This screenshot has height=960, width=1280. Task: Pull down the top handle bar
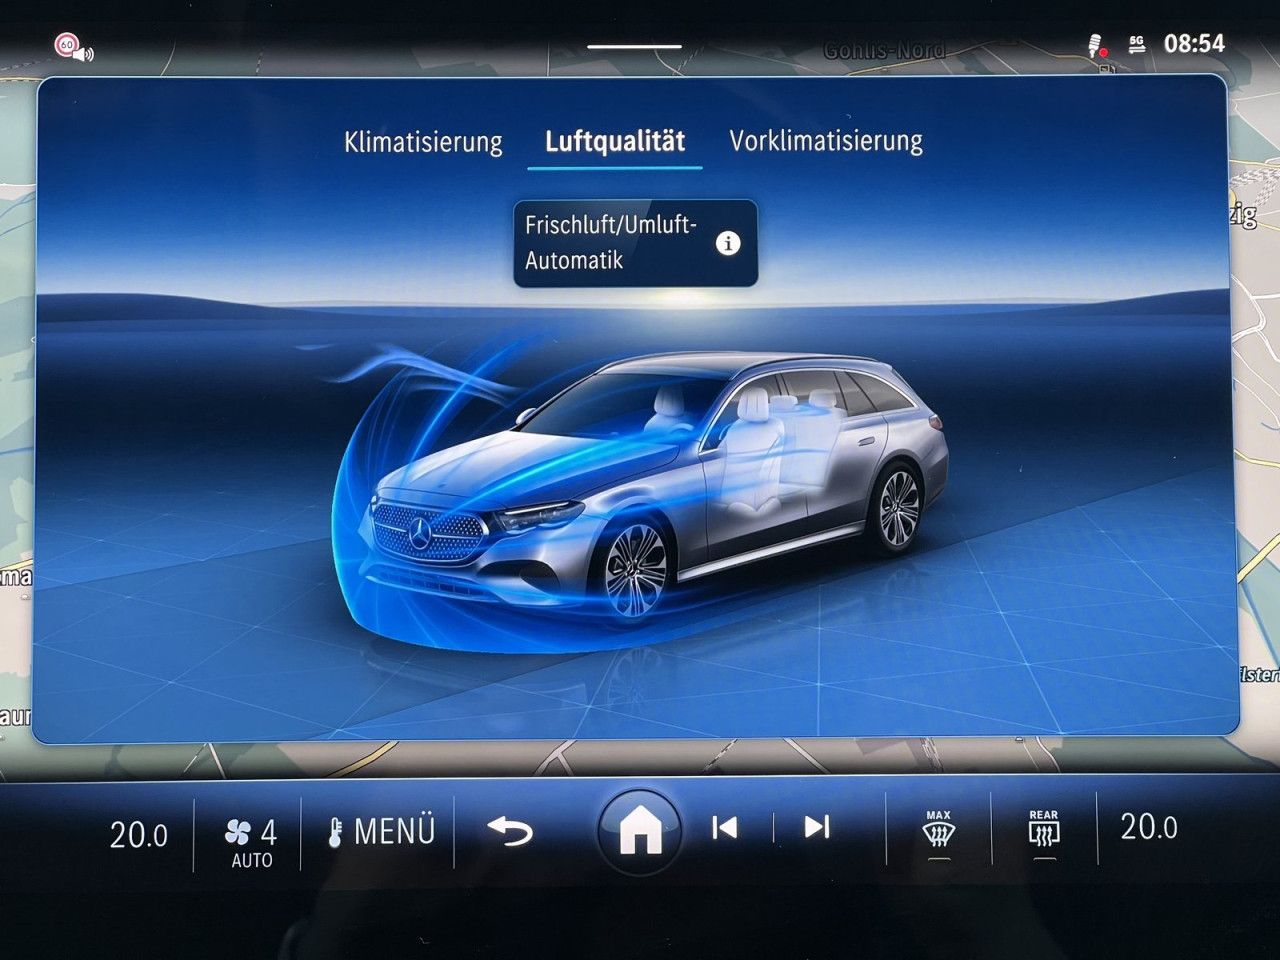click(634, 46)
